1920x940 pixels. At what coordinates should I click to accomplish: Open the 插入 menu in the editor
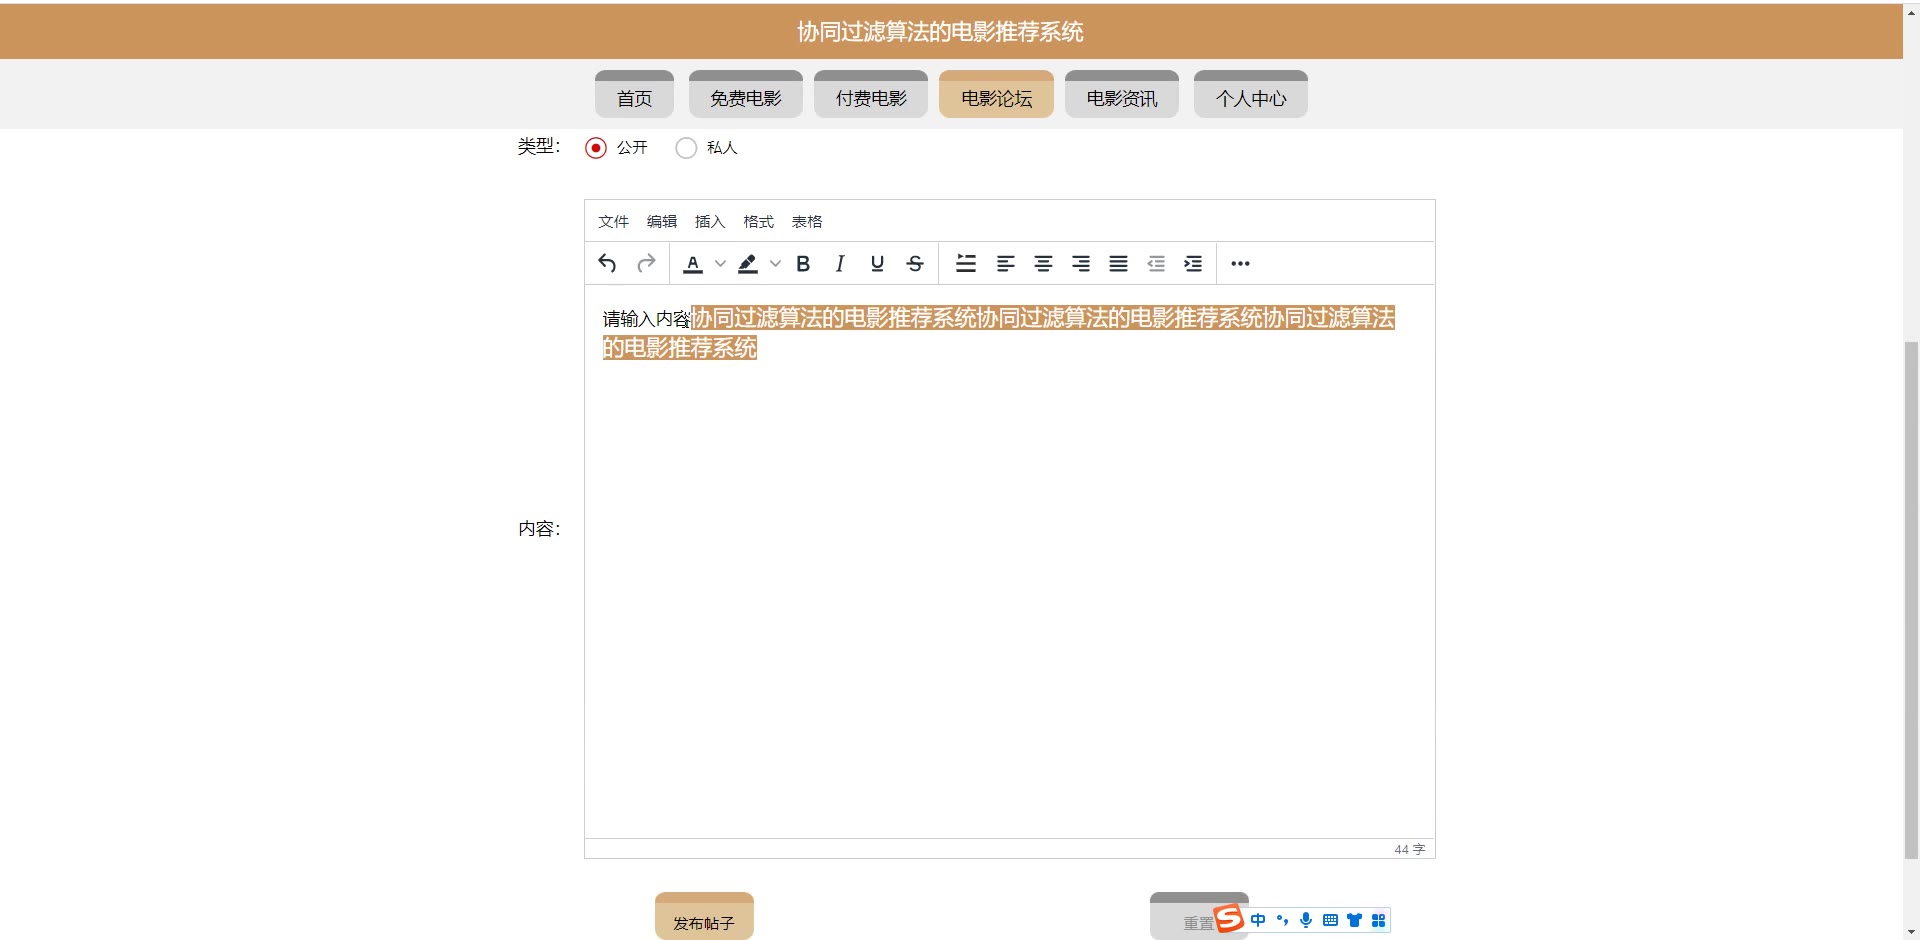[710, 221]
